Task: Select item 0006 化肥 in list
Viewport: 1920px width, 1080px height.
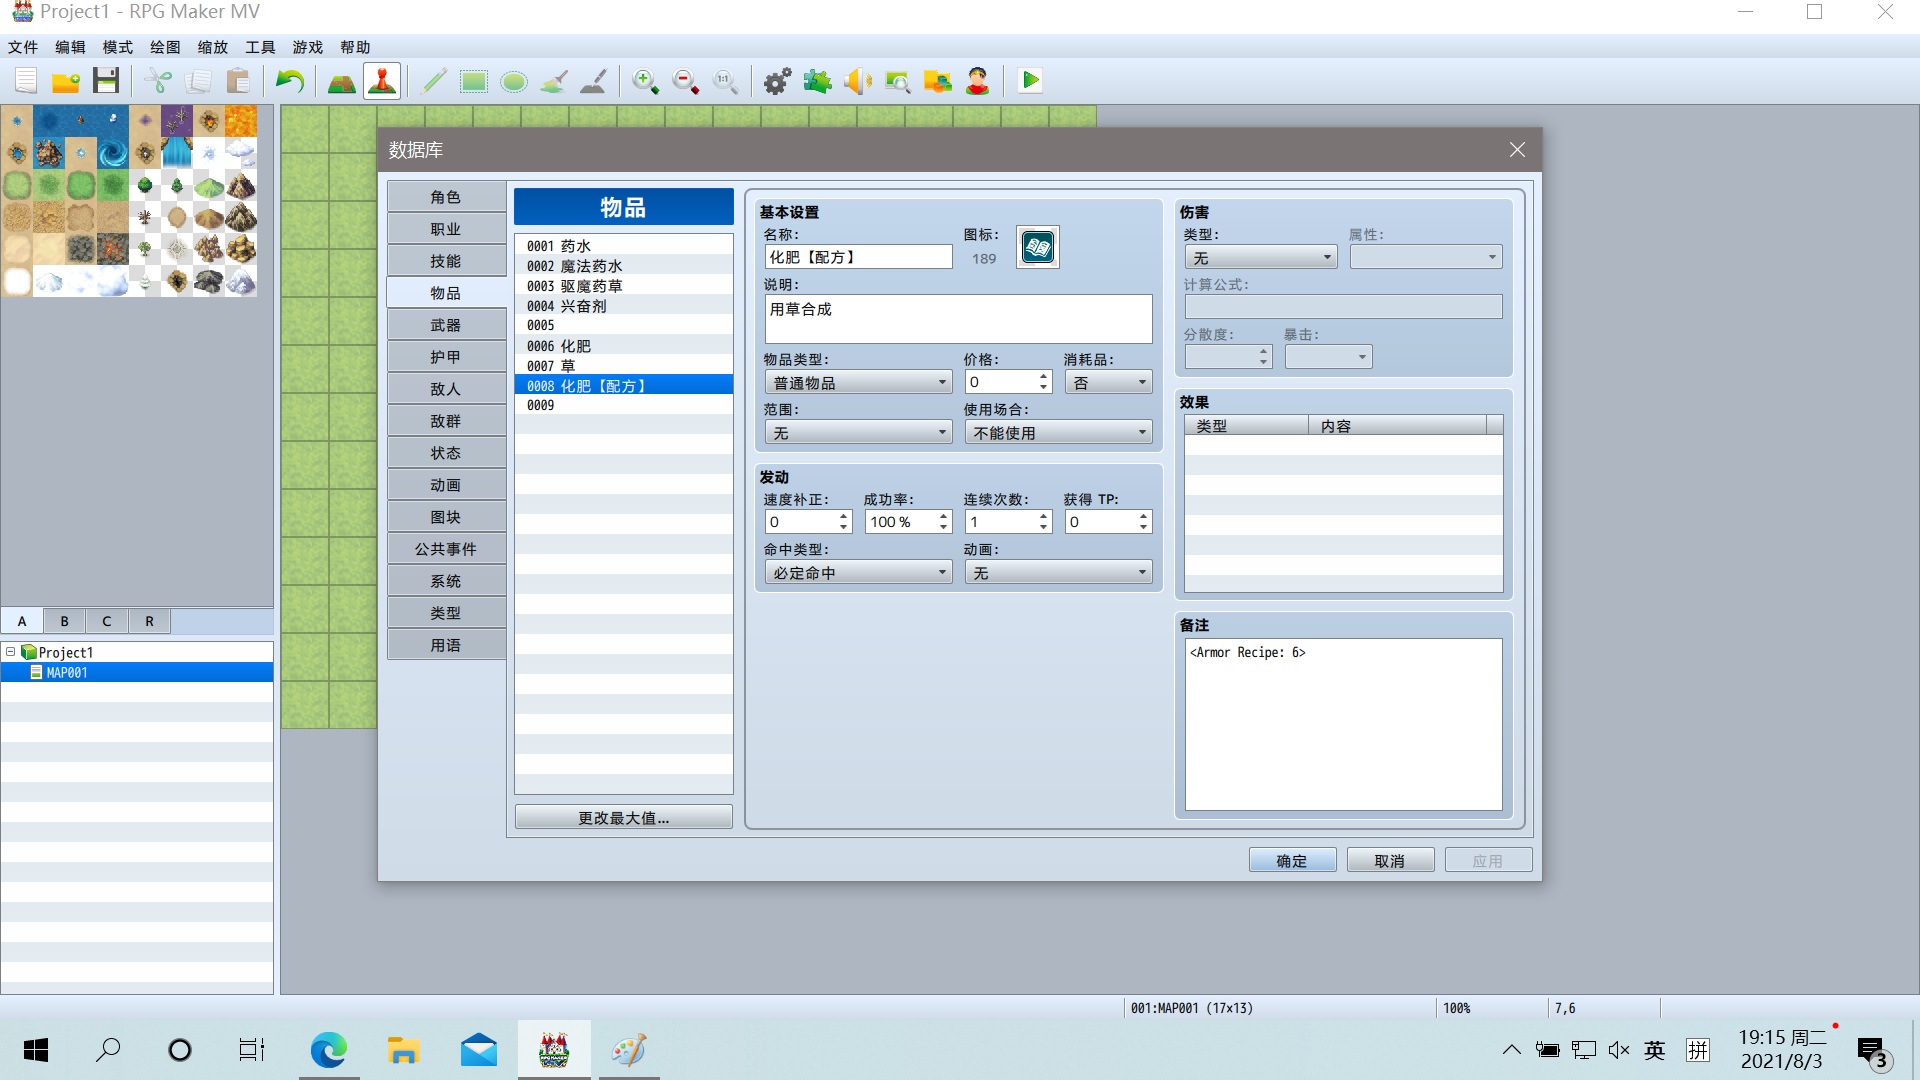Action: [623, 346]
